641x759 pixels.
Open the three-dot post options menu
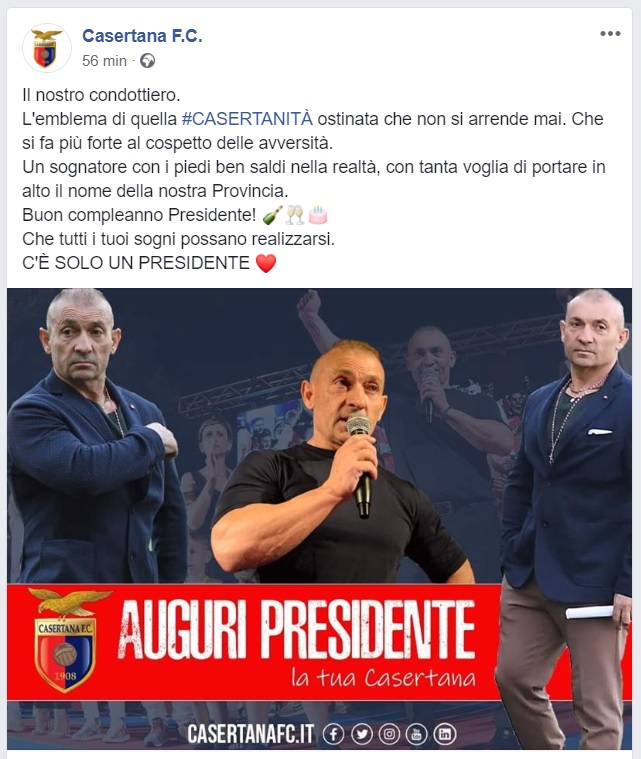610,33
